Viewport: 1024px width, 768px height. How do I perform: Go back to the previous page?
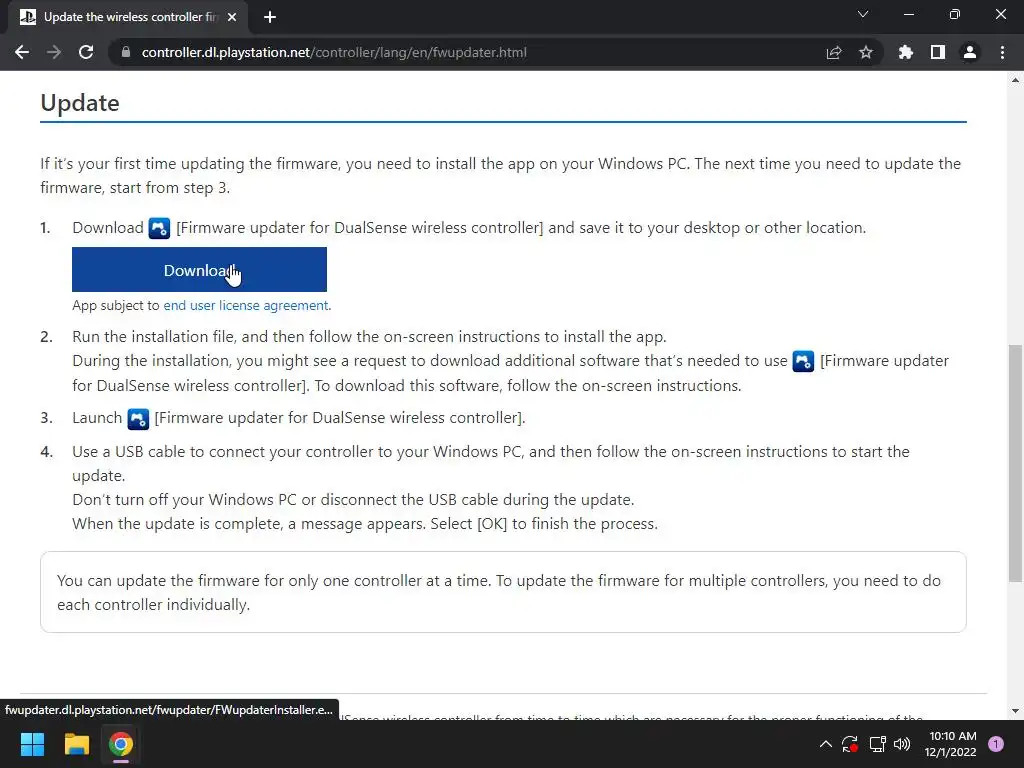pyautogui.click(x=22, y=52)
